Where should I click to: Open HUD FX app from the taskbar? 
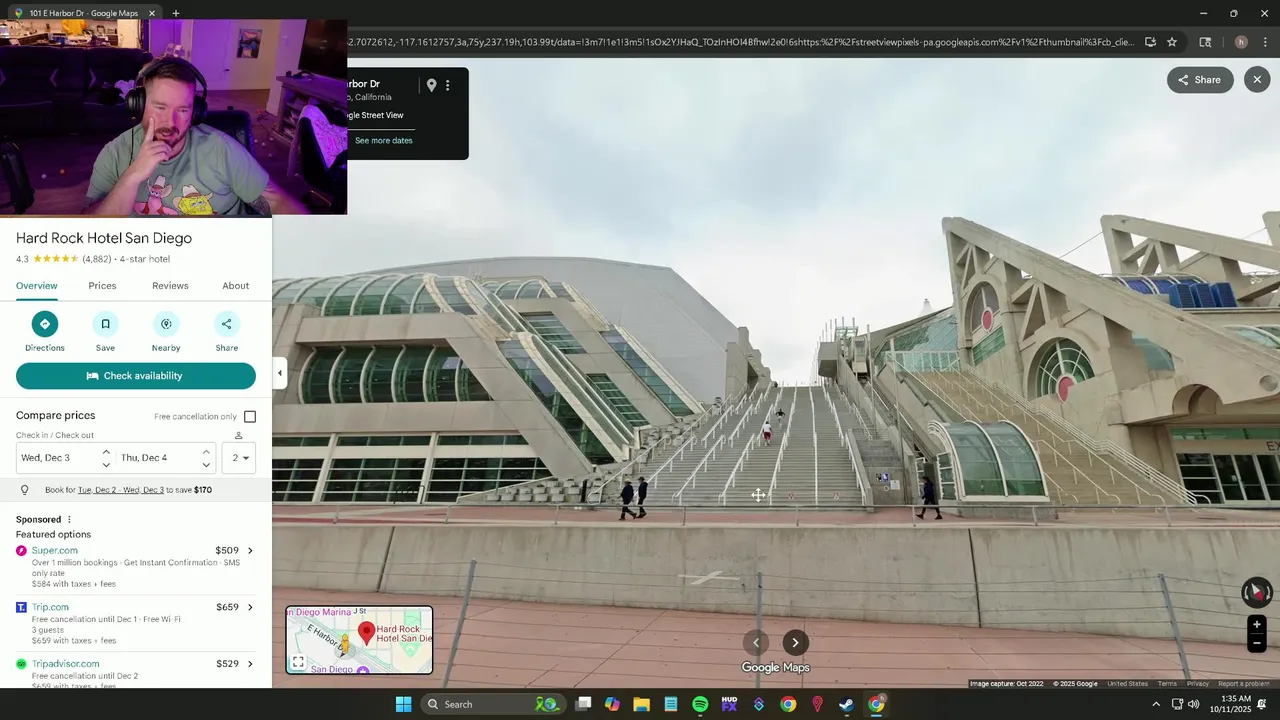[x=729, y=704]
